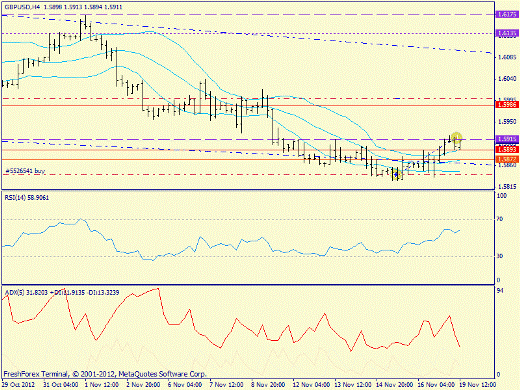
Task: Click the yellow circle marker near 1.5915
Action: coord(456,137)
